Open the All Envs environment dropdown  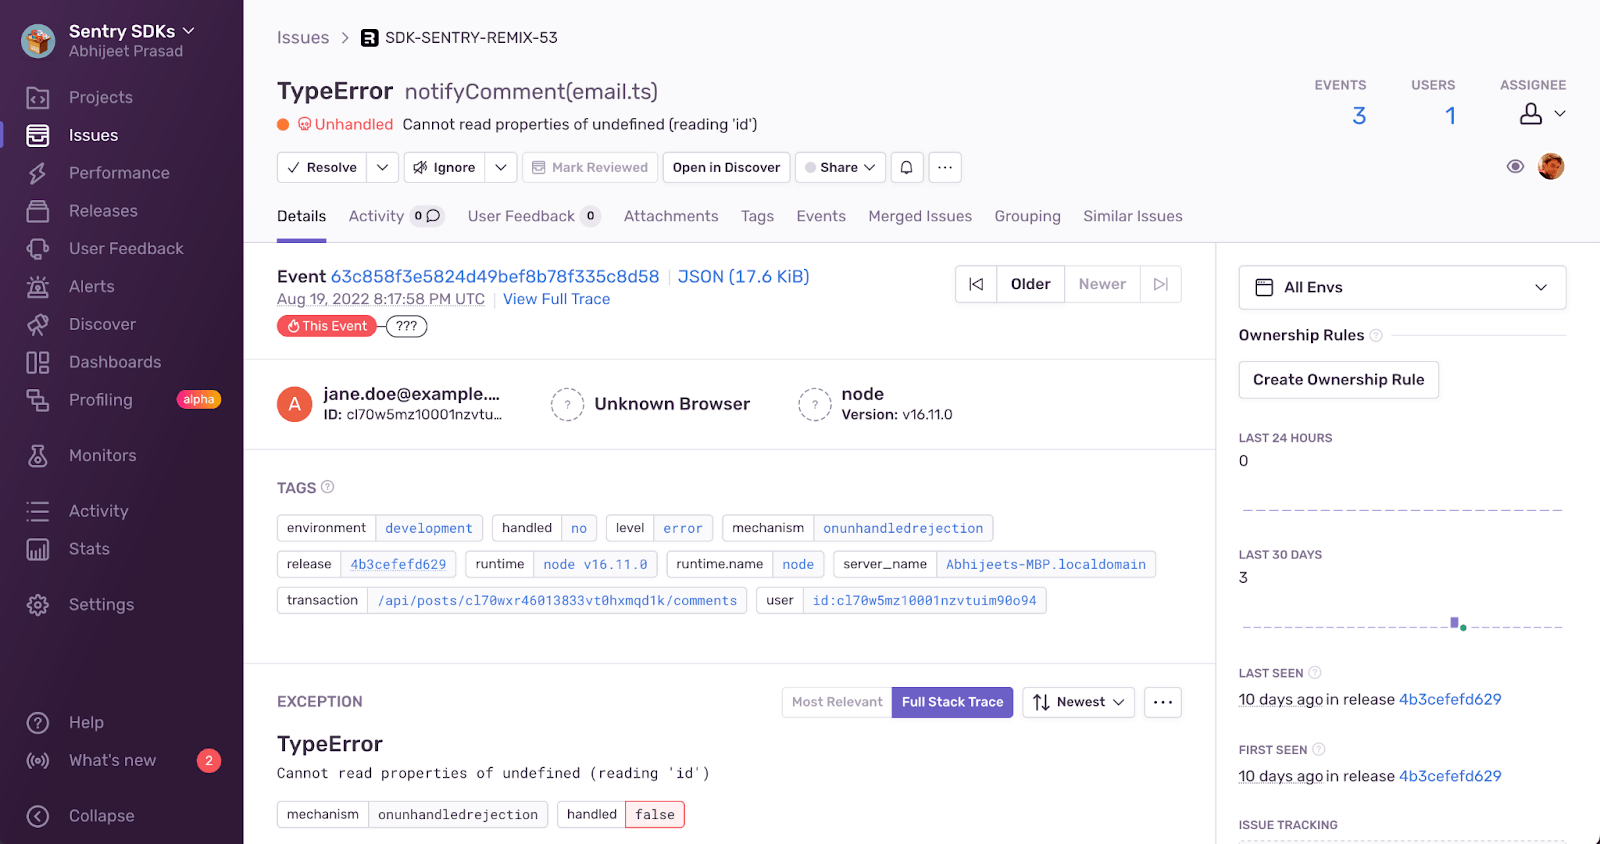click(x=1402, y=287)
